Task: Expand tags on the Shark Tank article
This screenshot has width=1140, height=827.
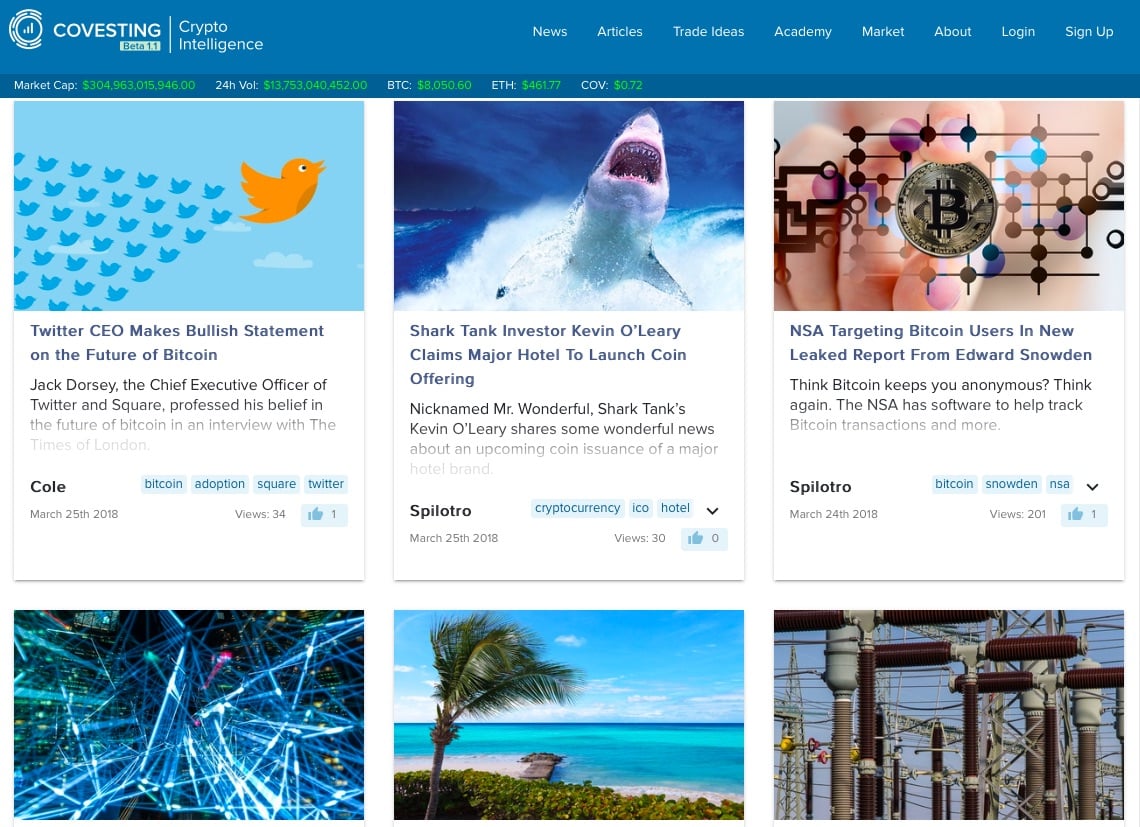Action: (x=712, y=510)
